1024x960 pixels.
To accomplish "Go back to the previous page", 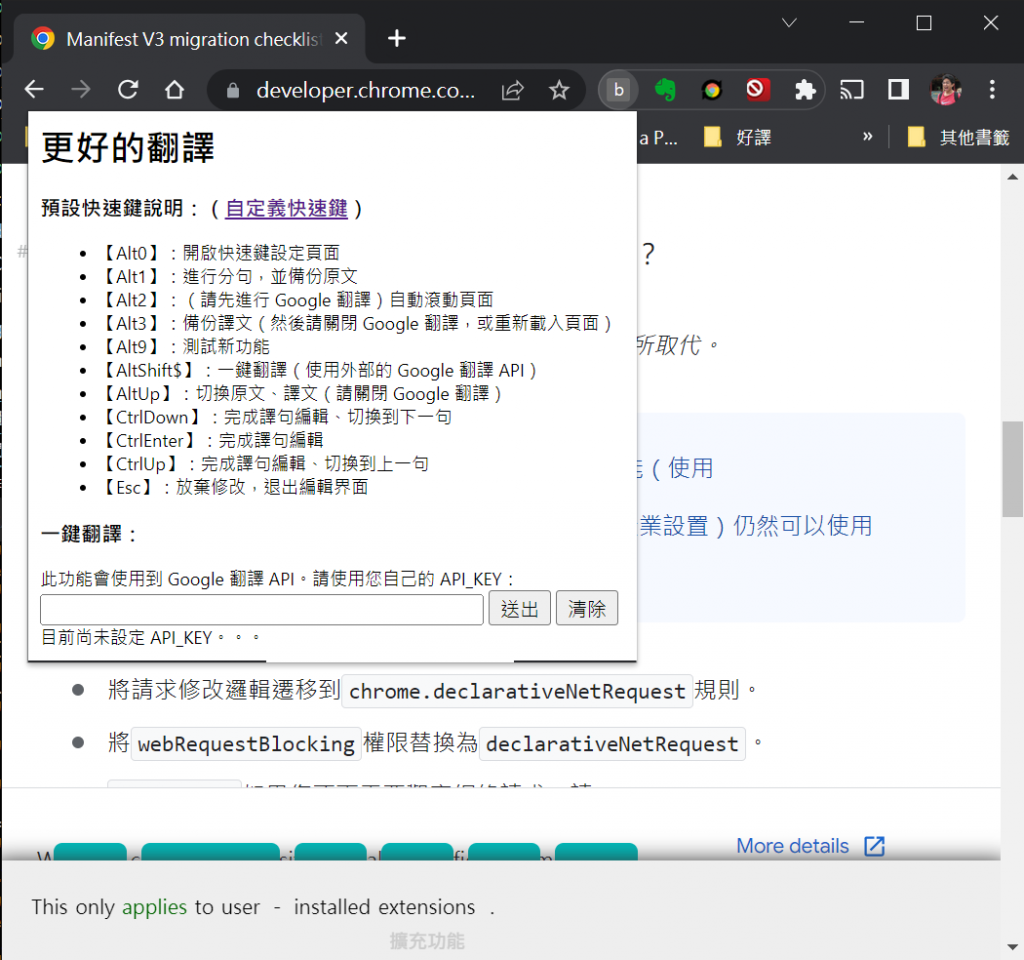I will (33, 89).
